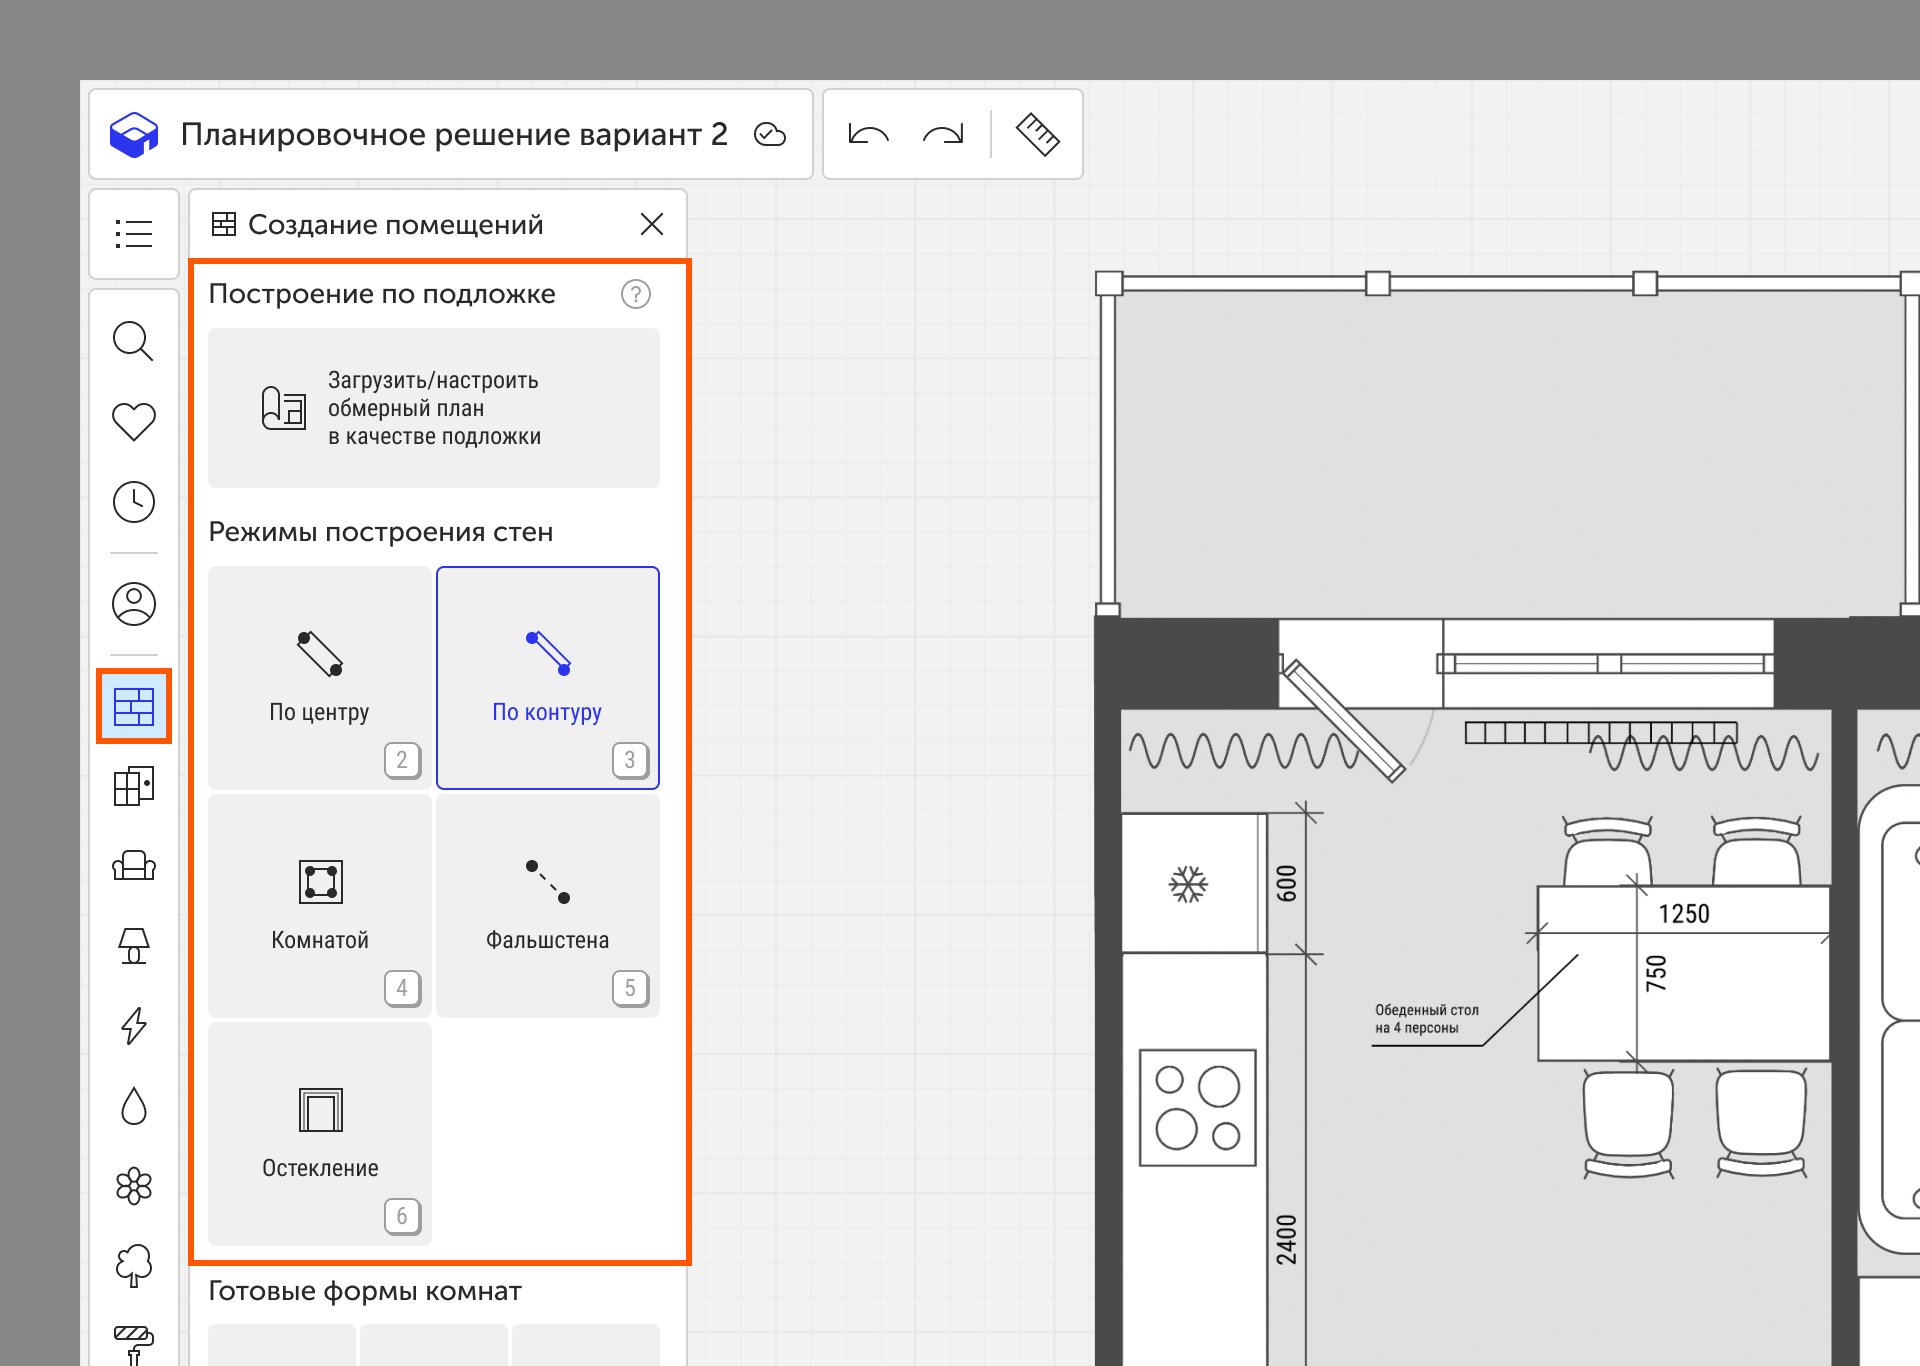Open favorites heart icon
The width and height of the screenshot is (1920, 1366).
133,421
